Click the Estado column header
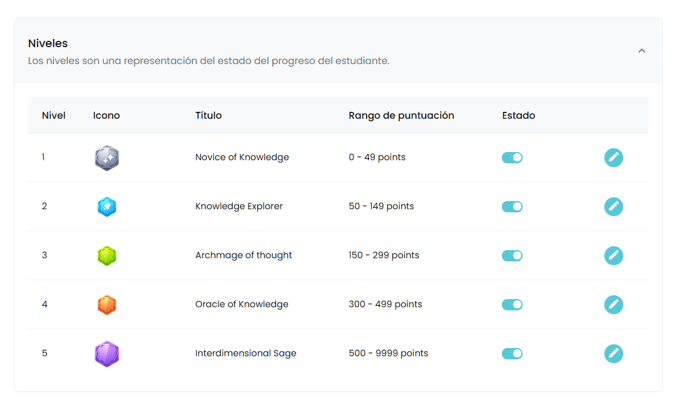The height and width of the screenshot is (404, 688). [x=518, y=115]
